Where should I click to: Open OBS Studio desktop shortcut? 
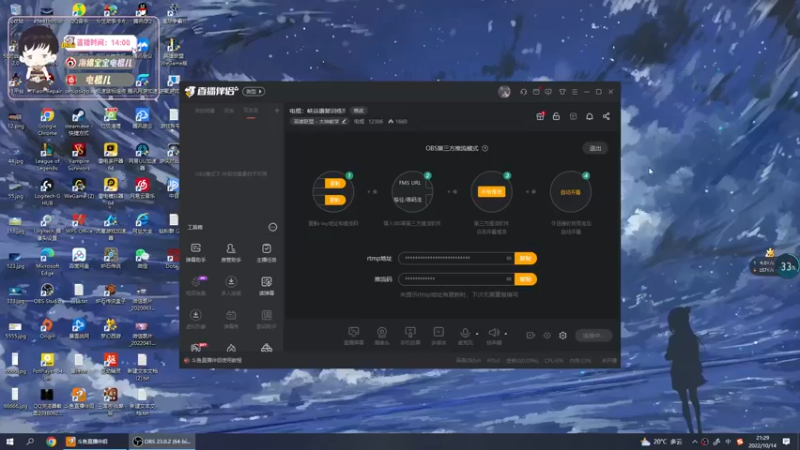[47, 295]
